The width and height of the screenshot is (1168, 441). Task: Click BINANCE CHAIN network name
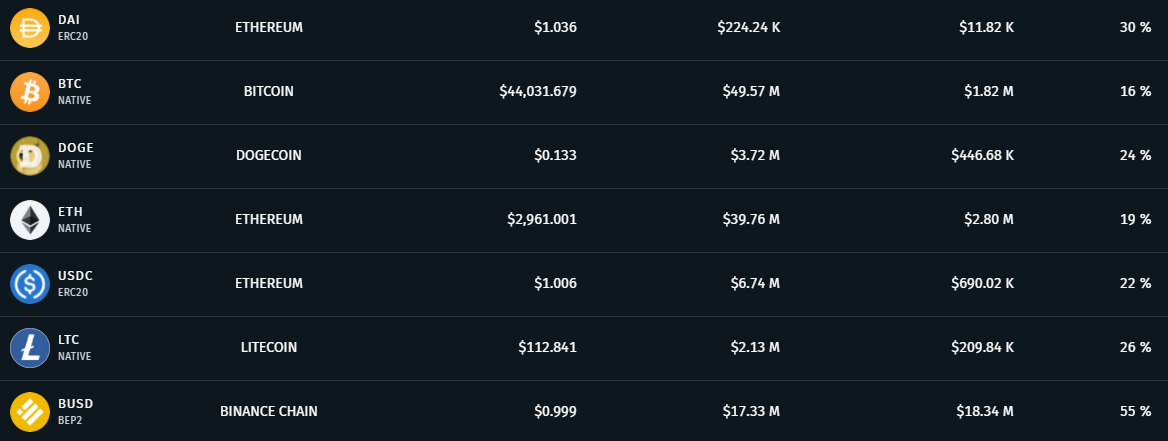269,411
